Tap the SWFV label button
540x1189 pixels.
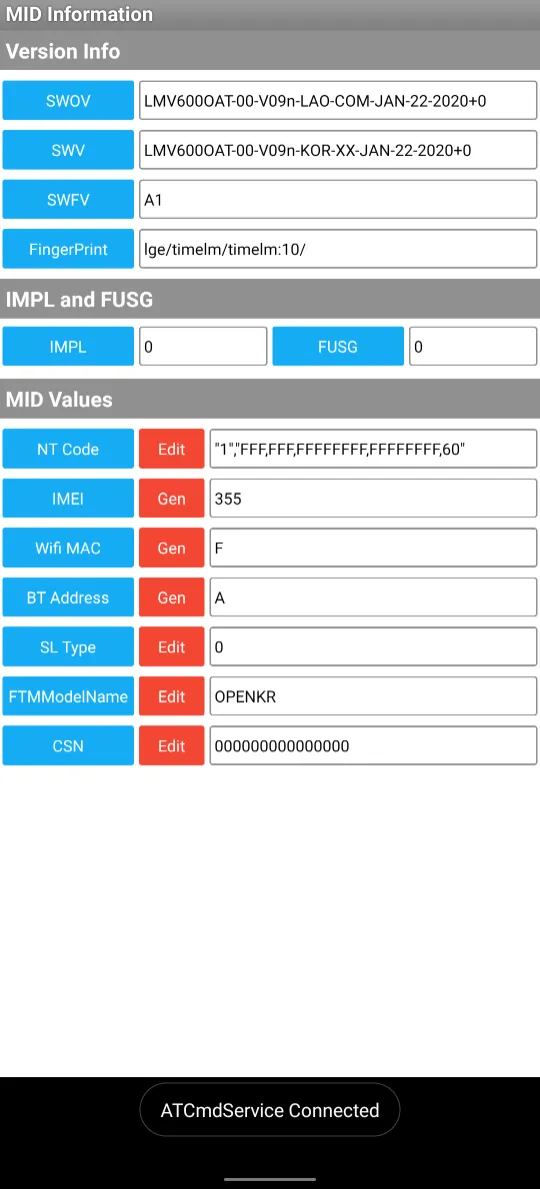click(x=68, y=199)
